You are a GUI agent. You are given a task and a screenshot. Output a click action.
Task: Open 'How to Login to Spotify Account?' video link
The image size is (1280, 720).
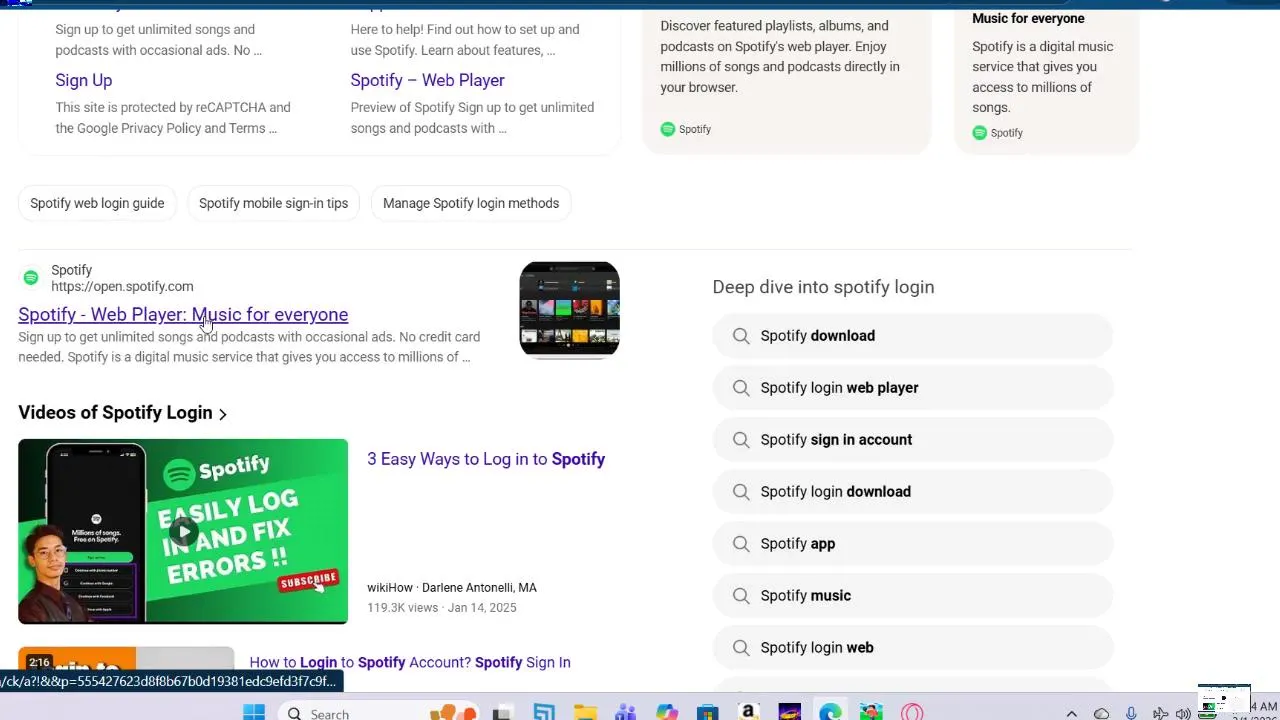tap(410, 662)
